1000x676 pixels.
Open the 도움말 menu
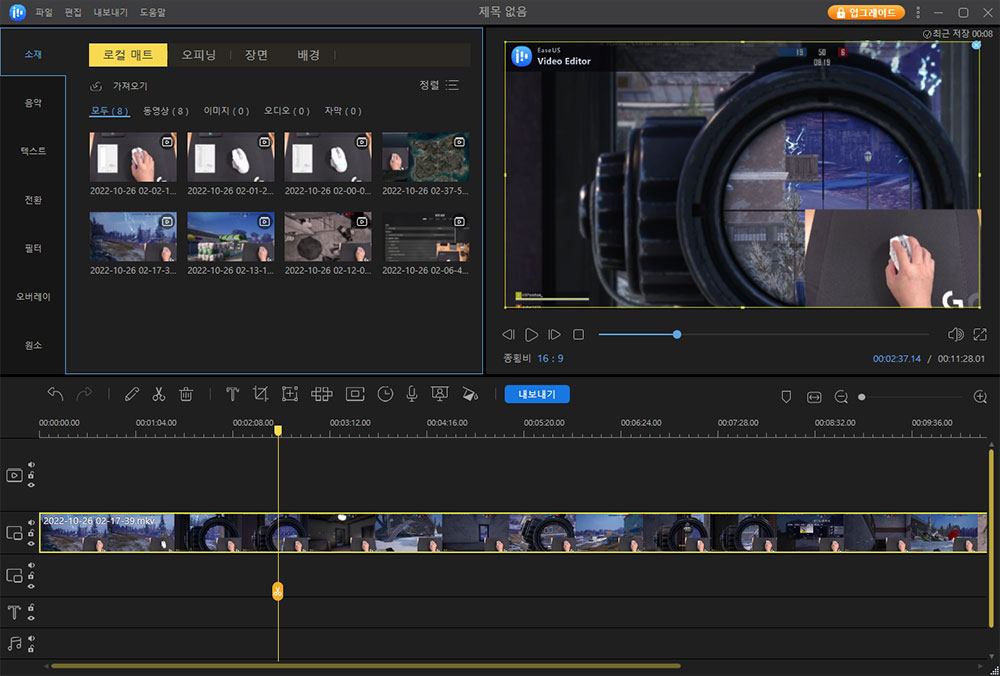[x=152, y=12]
